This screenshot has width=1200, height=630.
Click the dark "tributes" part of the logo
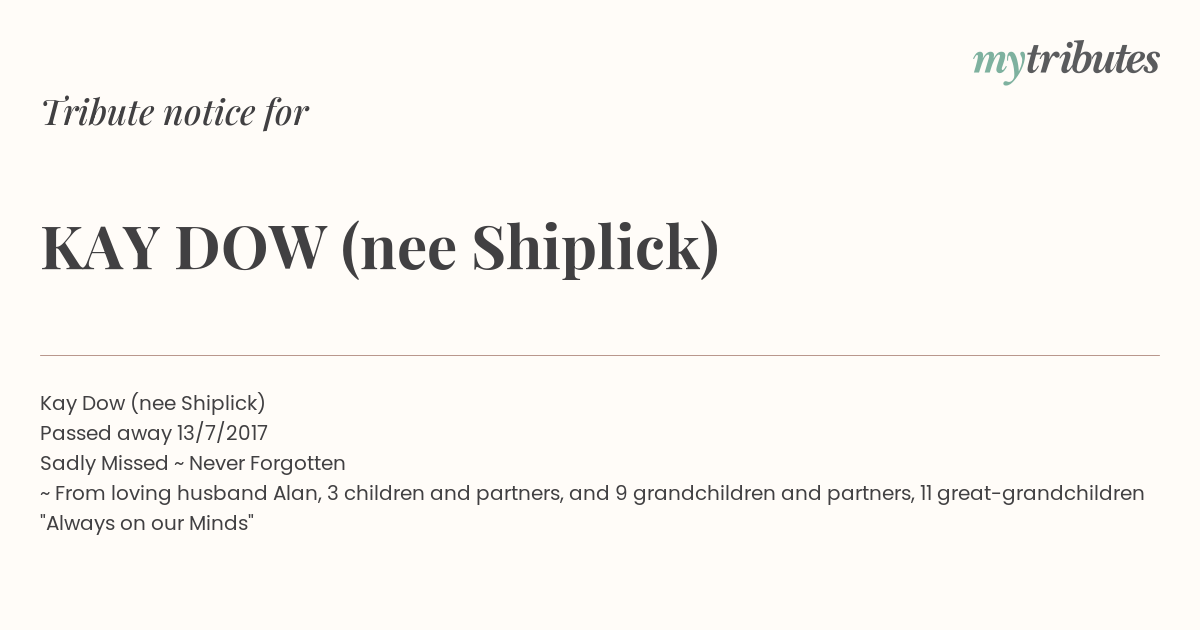tap(1092, 60)
